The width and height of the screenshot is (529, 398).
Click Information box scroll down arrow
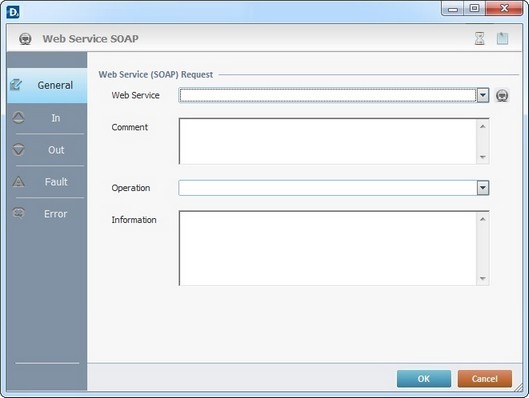pos(483,278)
